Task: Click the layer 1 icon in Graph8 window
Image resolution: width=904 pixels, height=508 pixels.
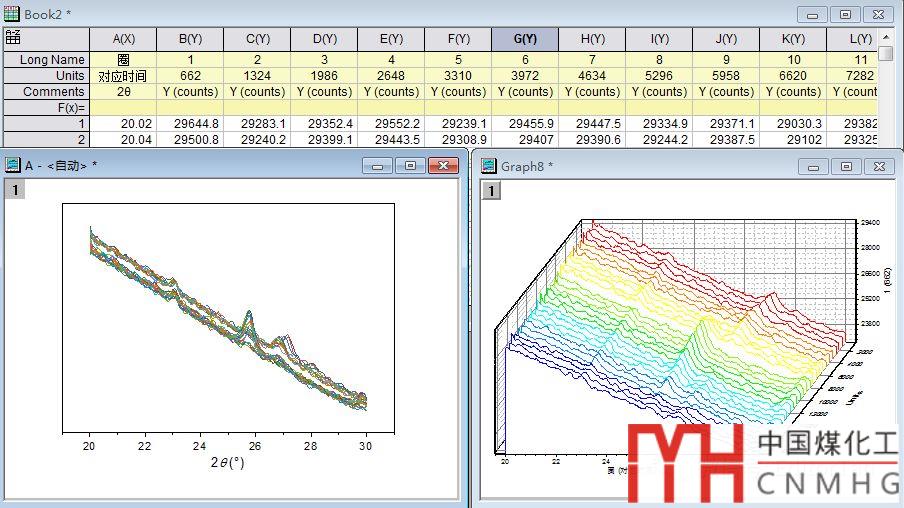Action: point(491,190)
